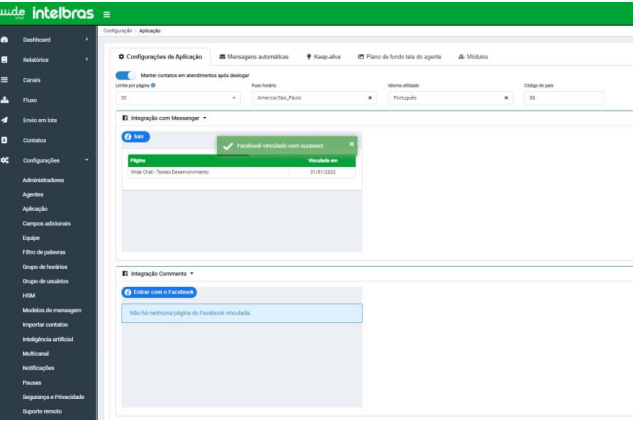
Task: Open Grupo de horários in sidebar
Action: pos(45,267)
